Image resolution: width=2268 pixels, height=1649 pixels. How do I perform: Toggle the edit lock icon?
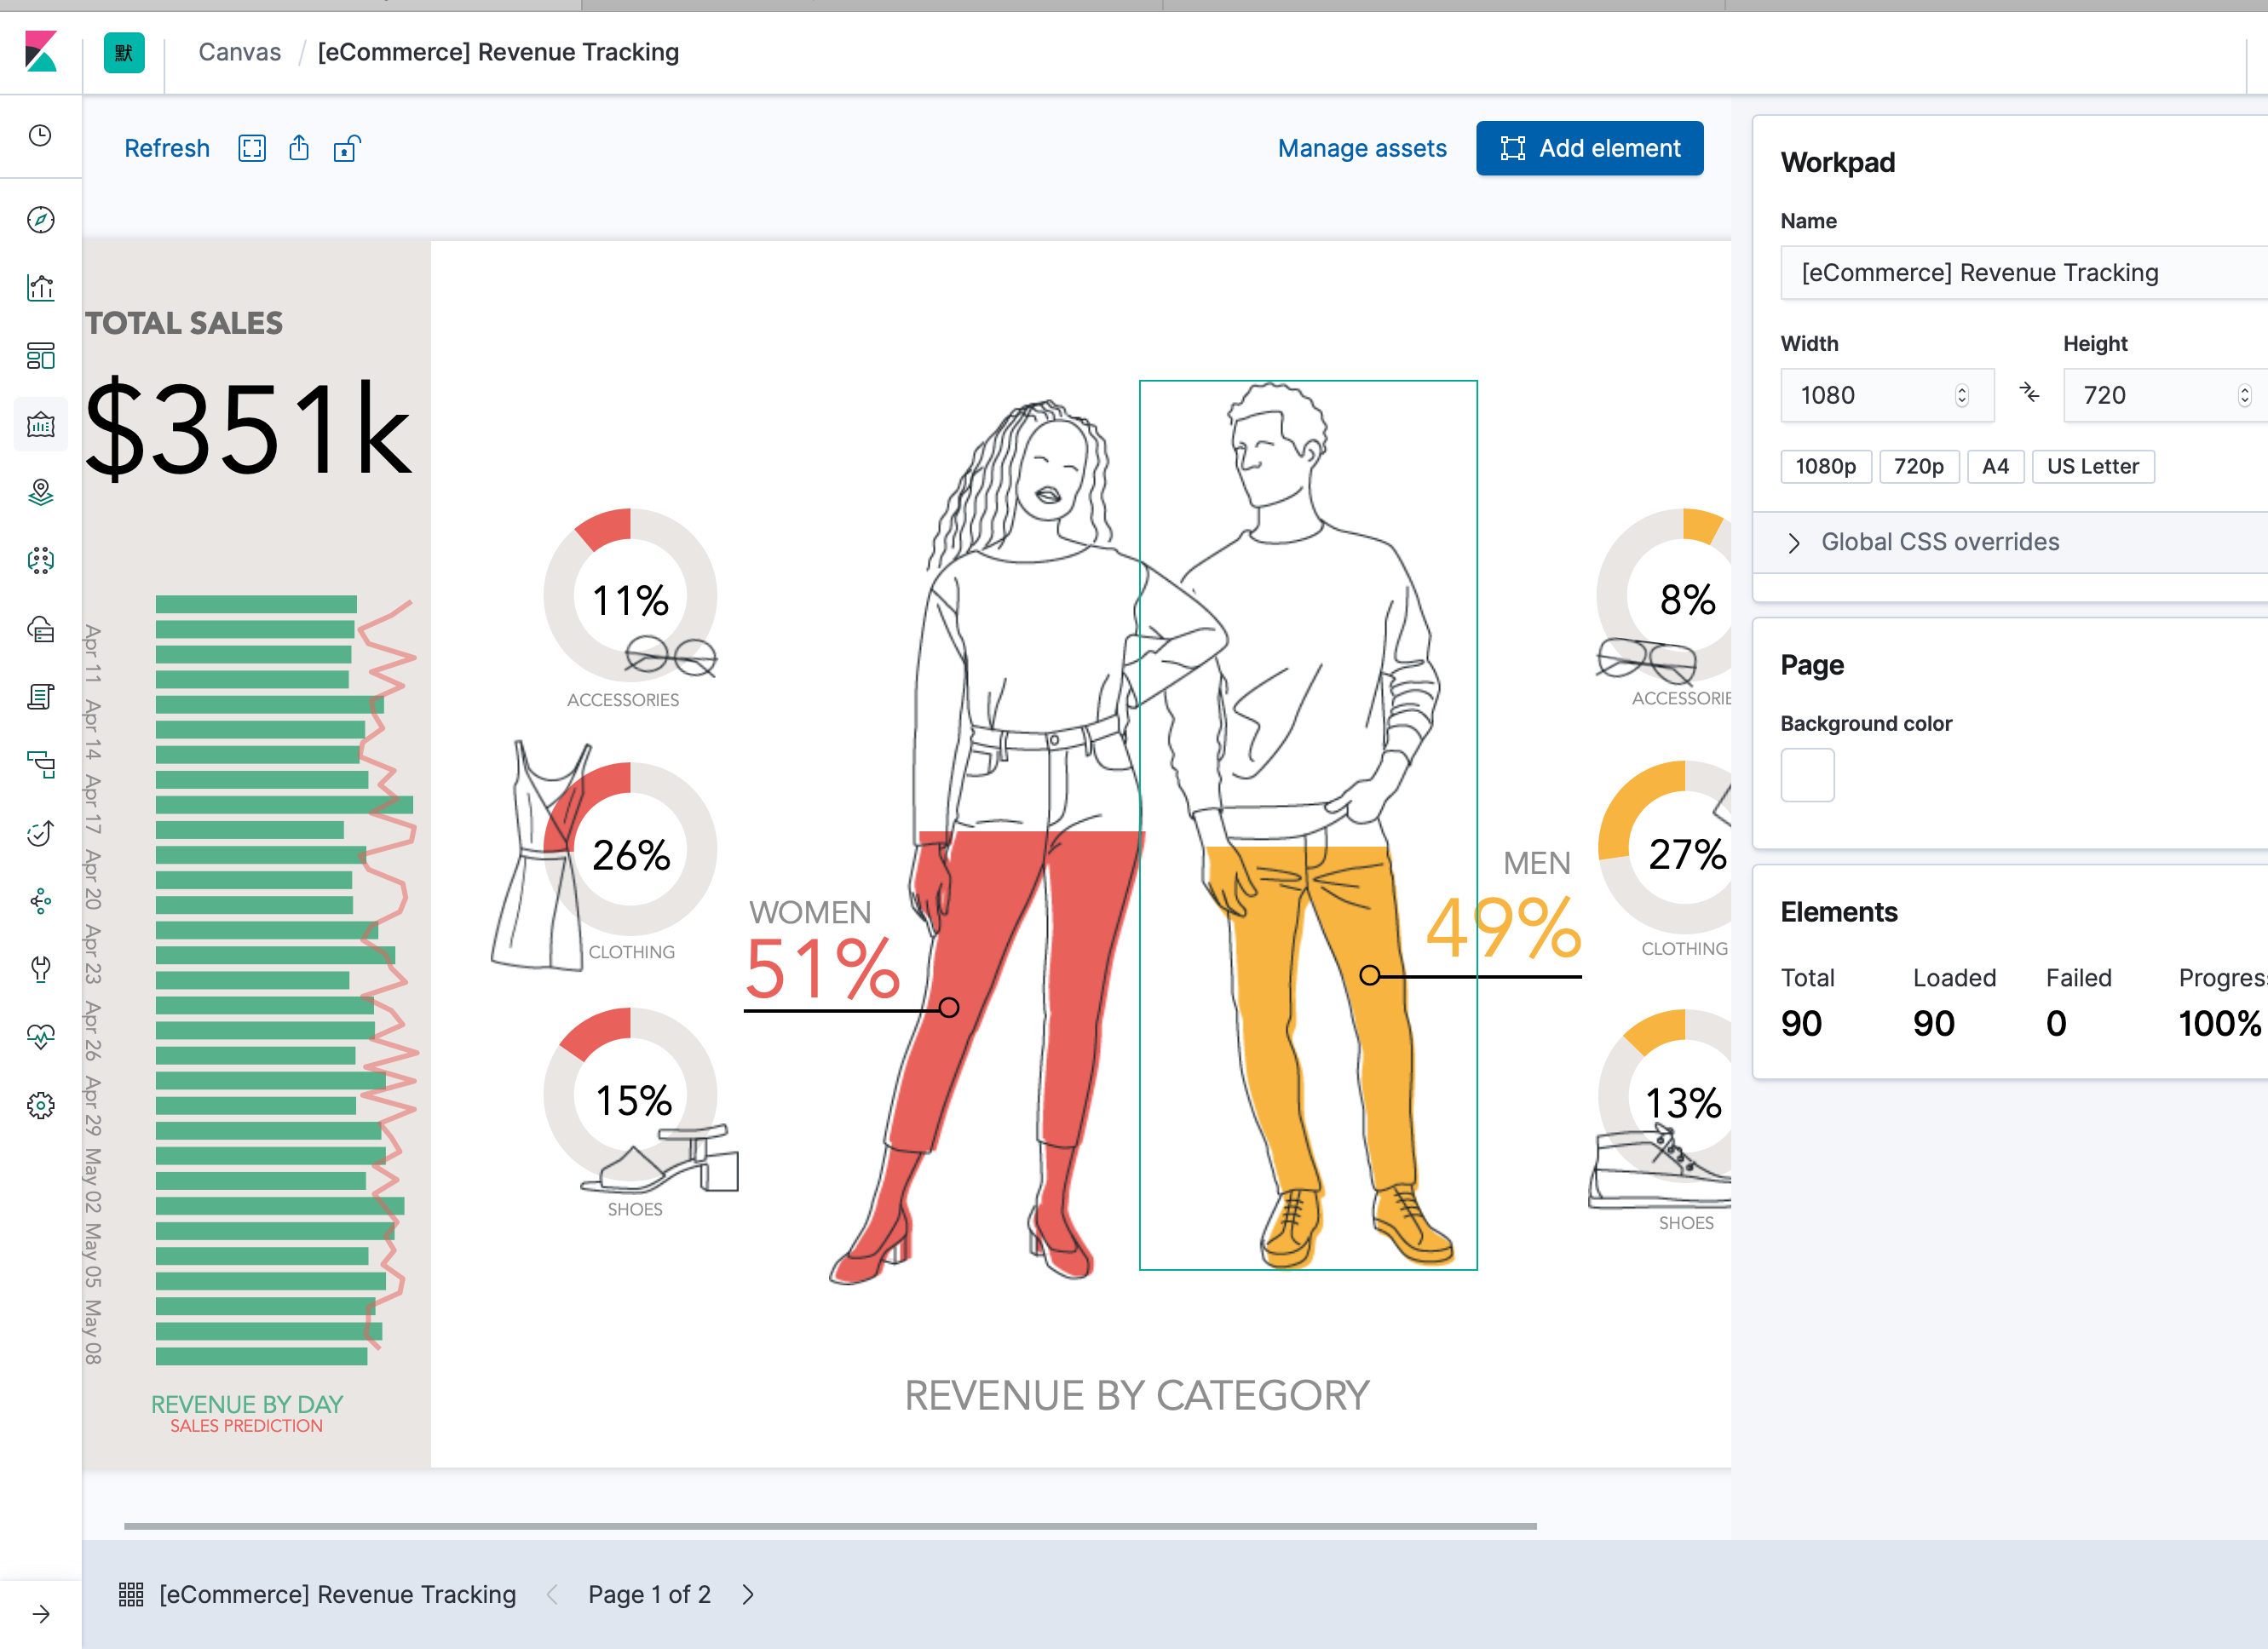pyautogui.click(x=346, y=149)
